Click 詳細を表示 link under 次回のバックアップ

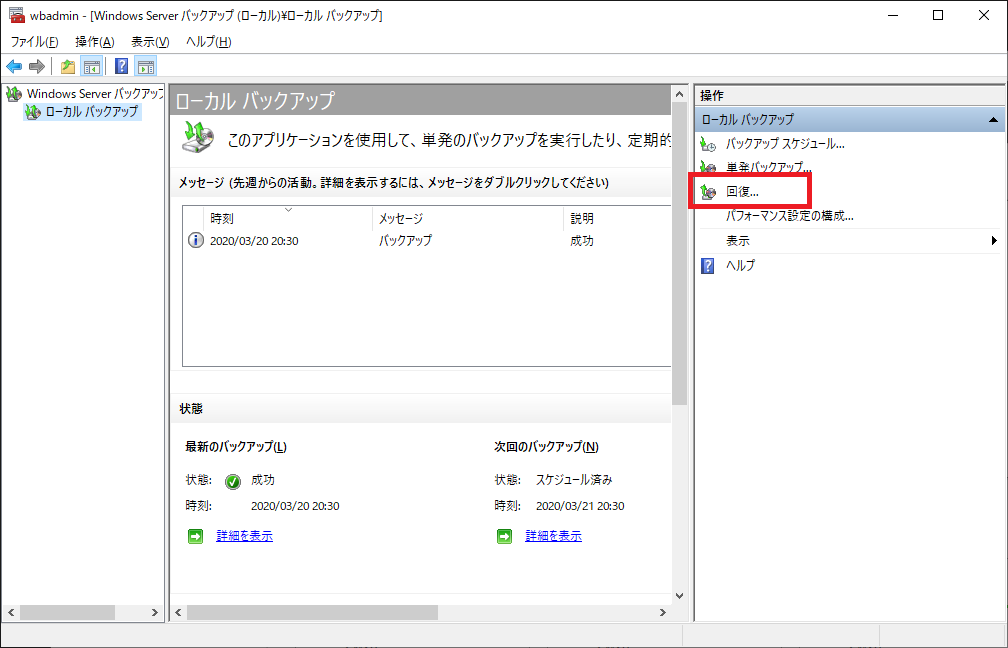(x=553, y=536)
